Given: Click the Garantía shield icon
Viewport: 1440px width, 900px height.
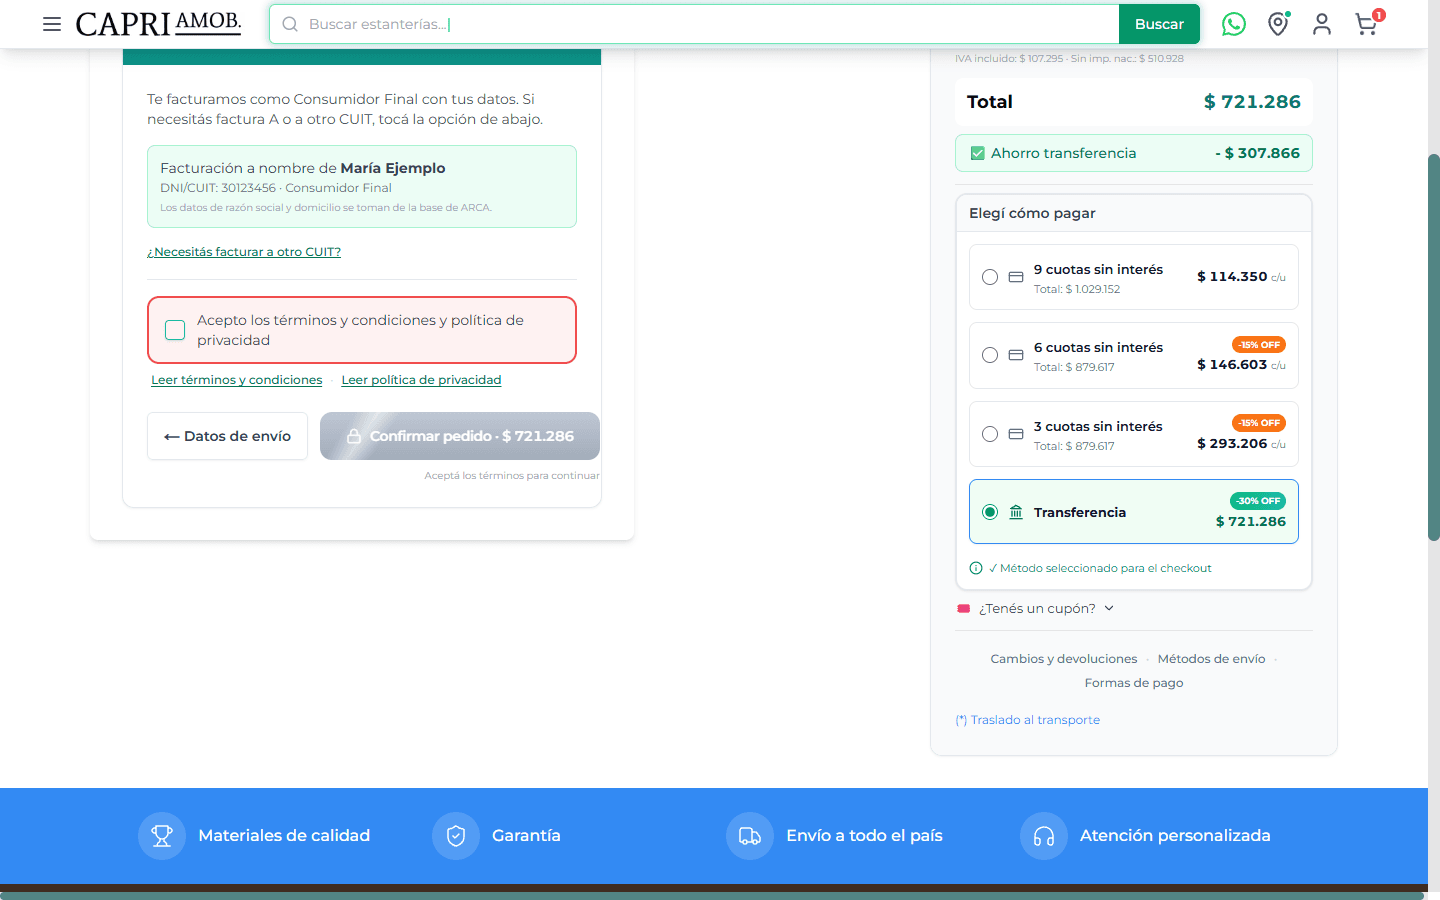Looking at the screenshot, I should 456,836.
